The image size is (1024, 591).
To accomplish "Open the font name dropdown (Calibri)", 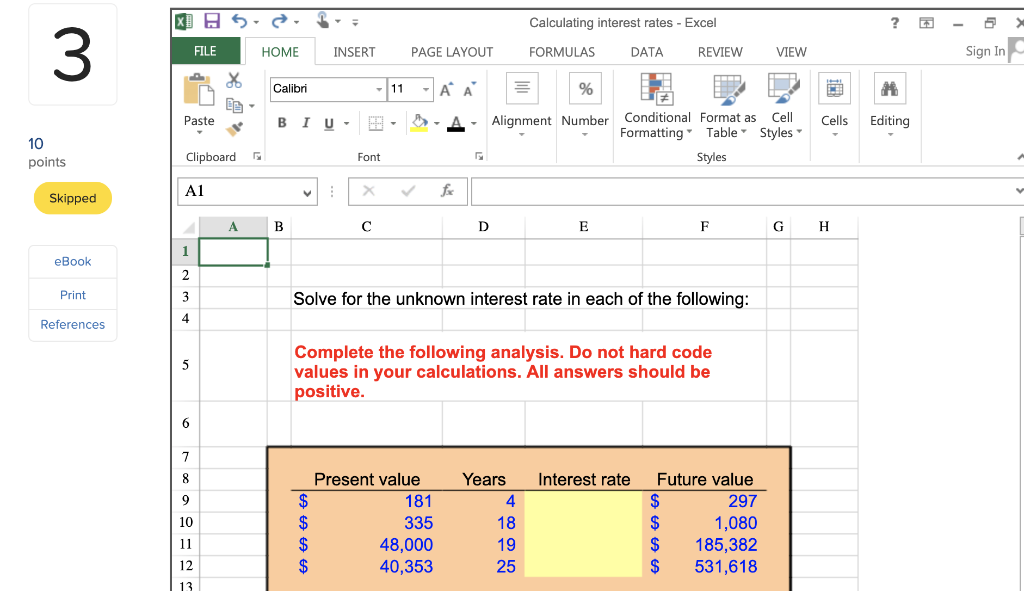I will pyautogui.click(x=379, y=89).
